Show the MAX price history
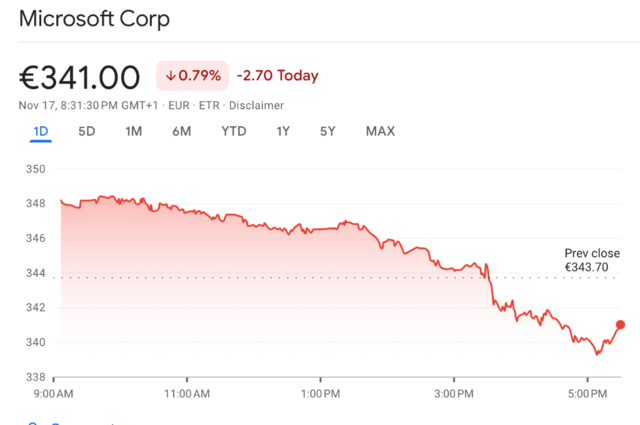The image size is (640, 425). click(x=380, y=131)
